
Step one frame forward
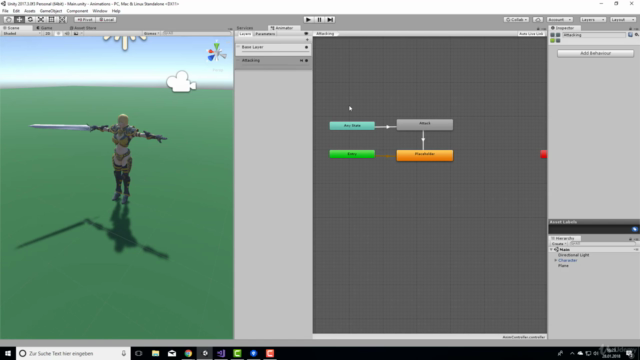pos(330,20)
